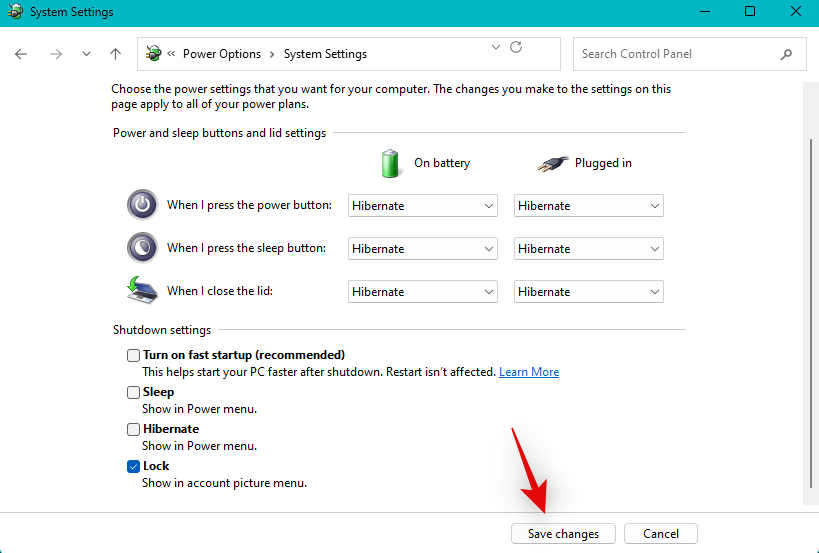Click the green battery icon

pyautogui.click(x=390, y=163)
